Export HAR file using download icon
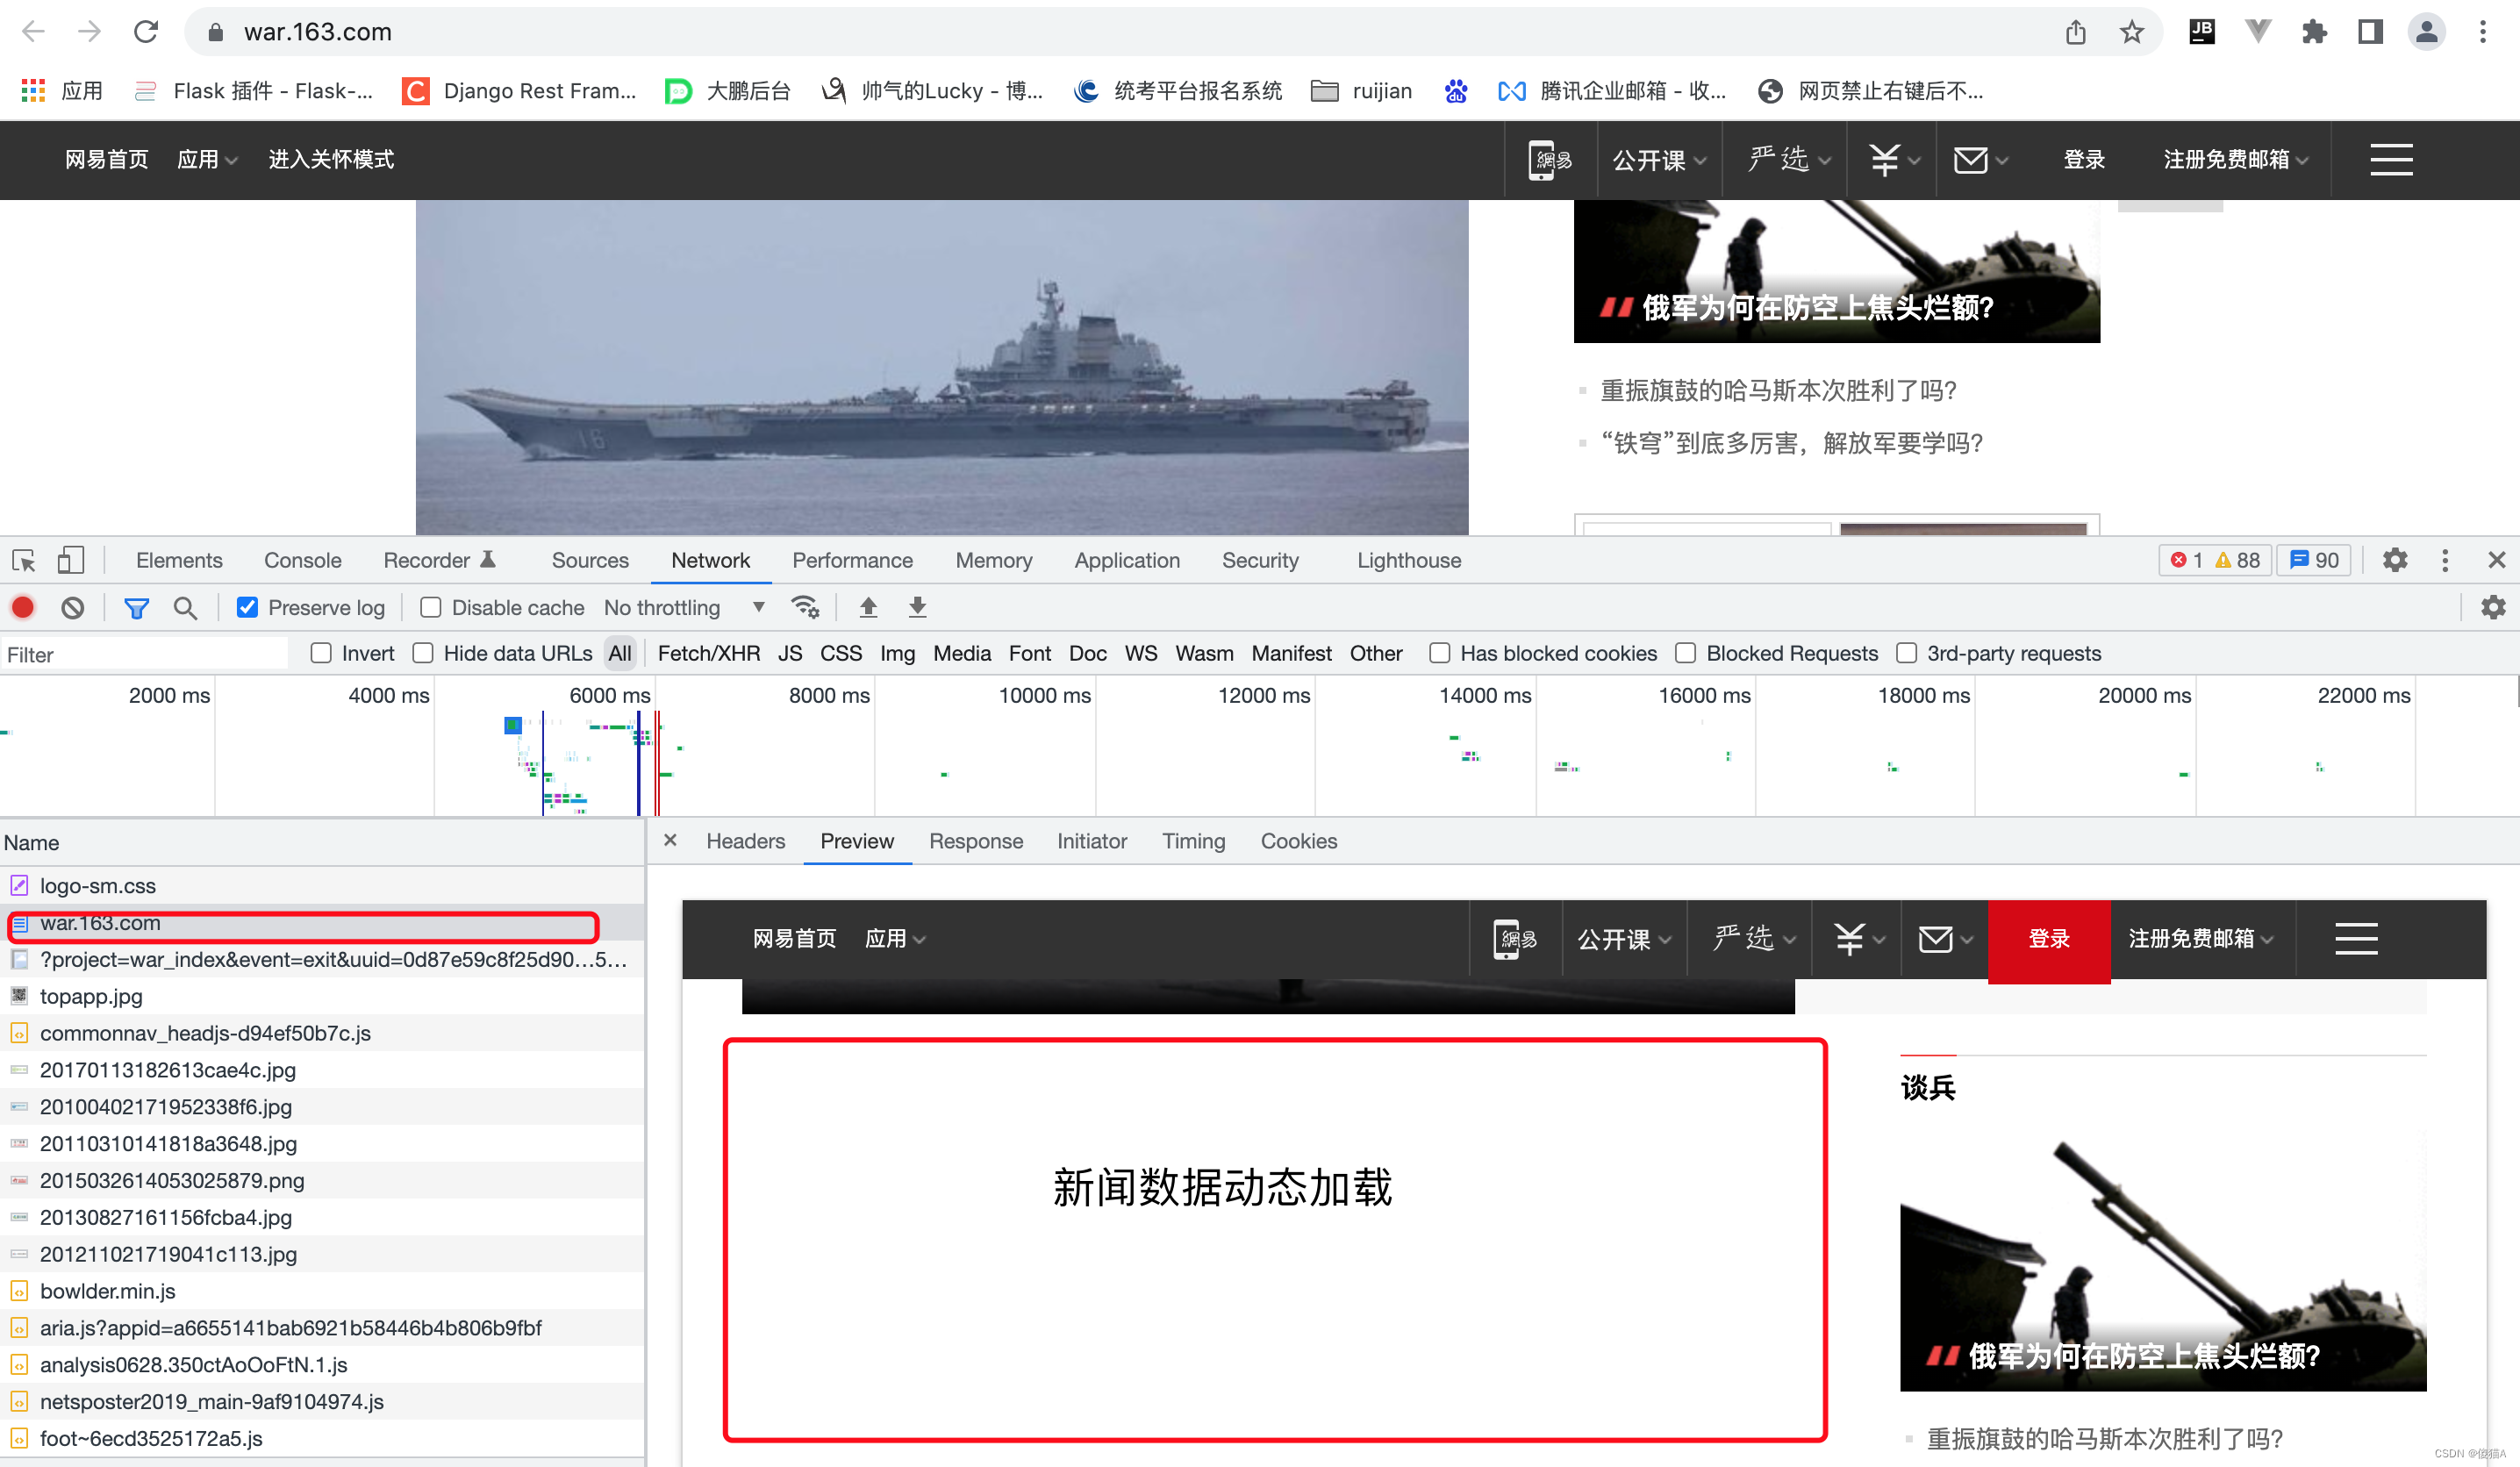Screen dimensions: 2520x1467 click(916, 607)
